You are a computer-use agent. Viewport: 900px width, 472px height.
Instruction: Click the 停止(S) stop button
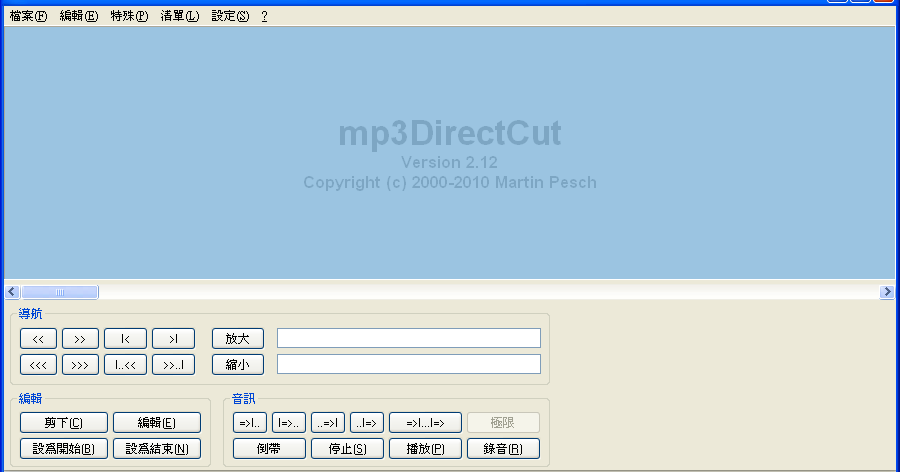(347, 448)
